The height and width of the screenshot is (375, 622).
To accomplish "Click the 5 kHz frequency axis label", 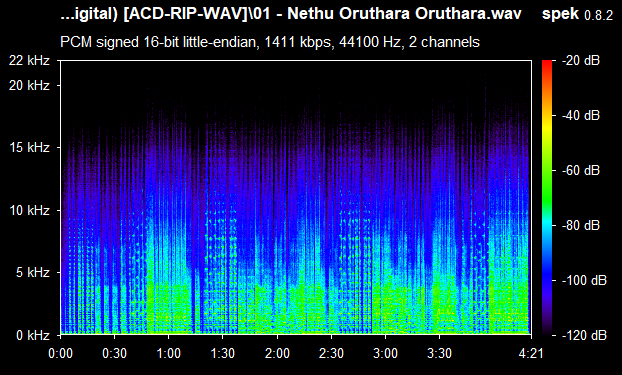I will pos(33,272).
